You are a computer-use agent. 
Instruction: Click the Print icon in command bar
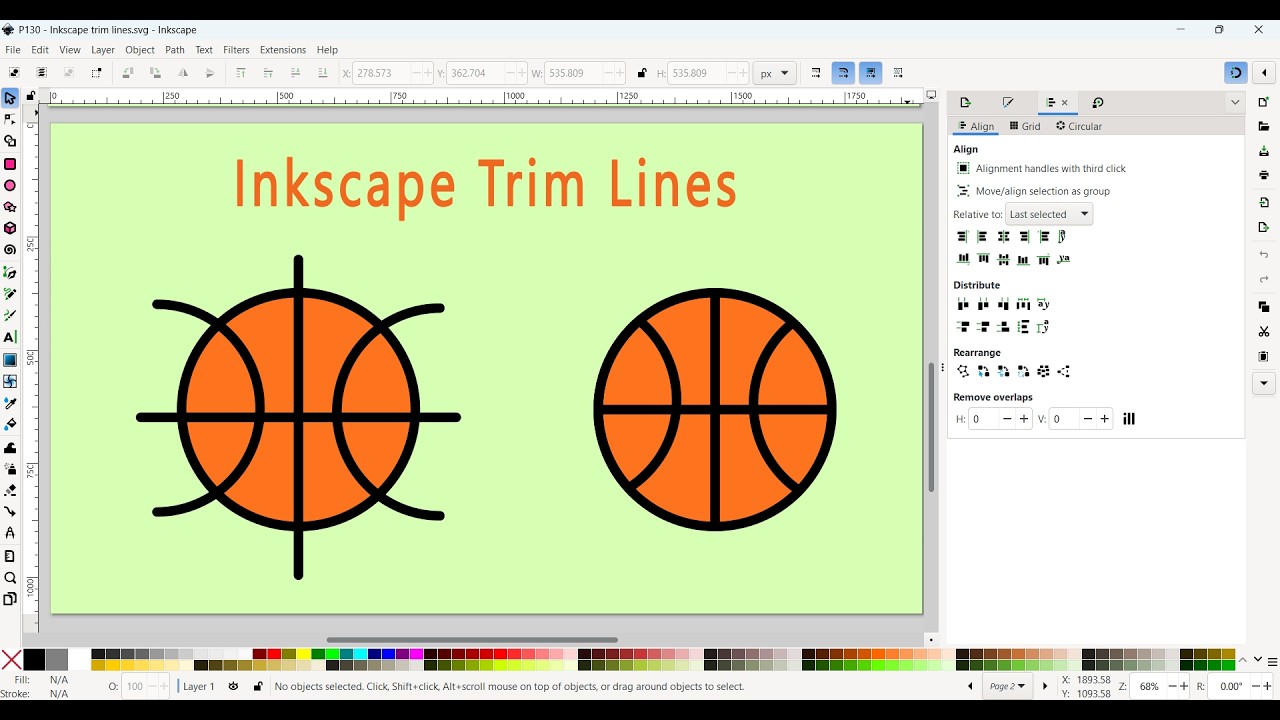point(1264,175)
